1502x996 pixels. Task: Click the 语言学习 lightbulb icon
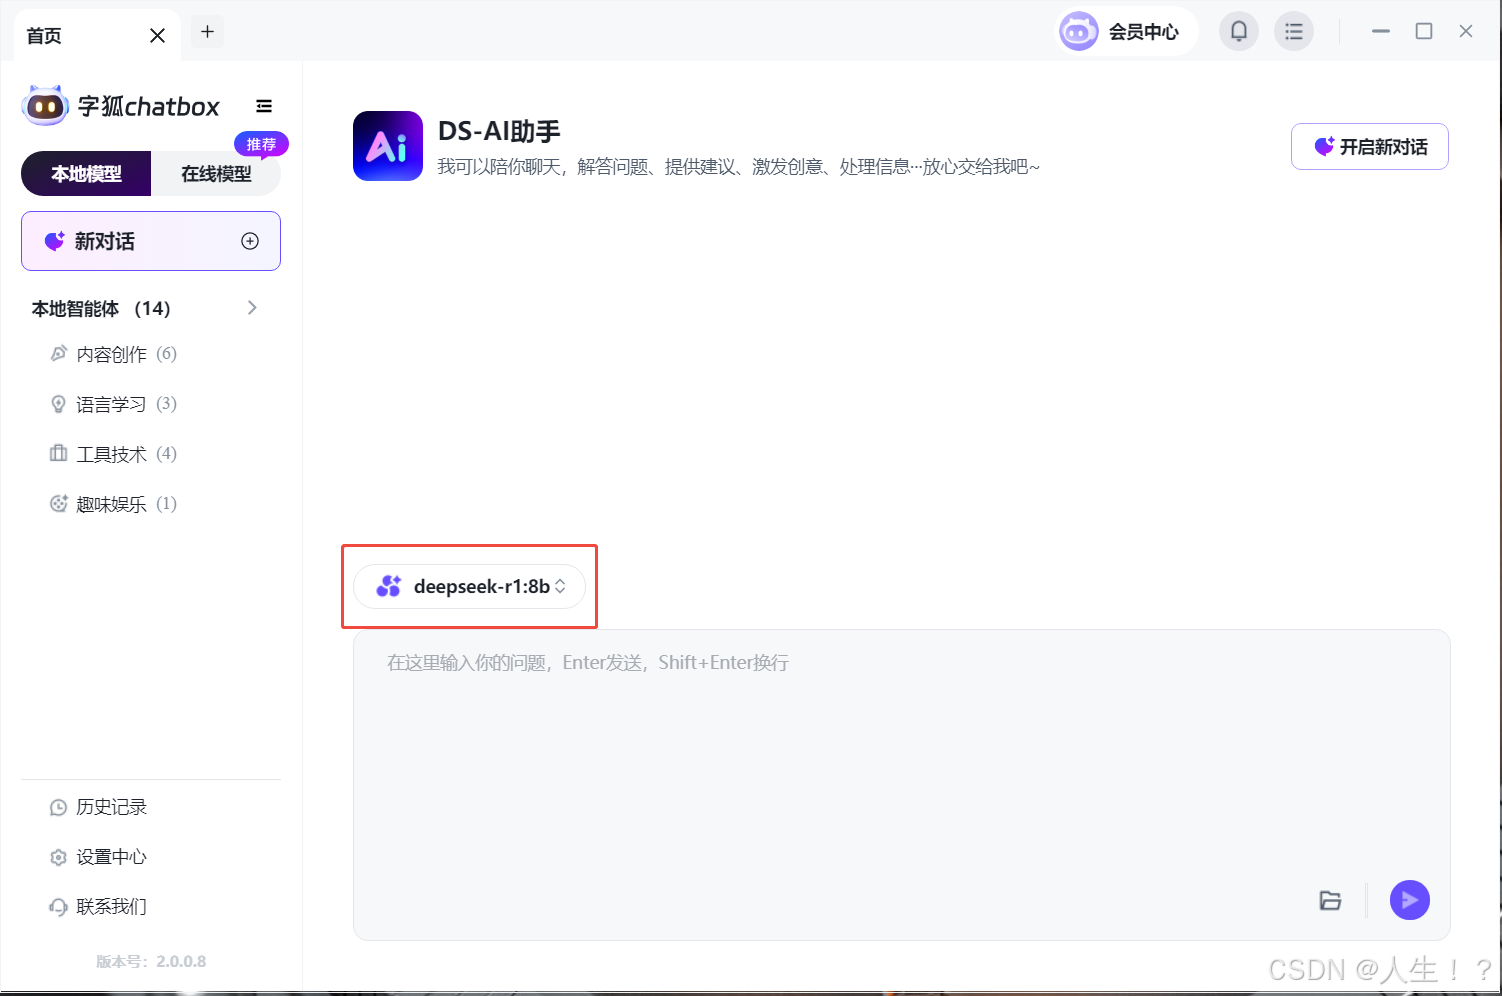[59, 404]
